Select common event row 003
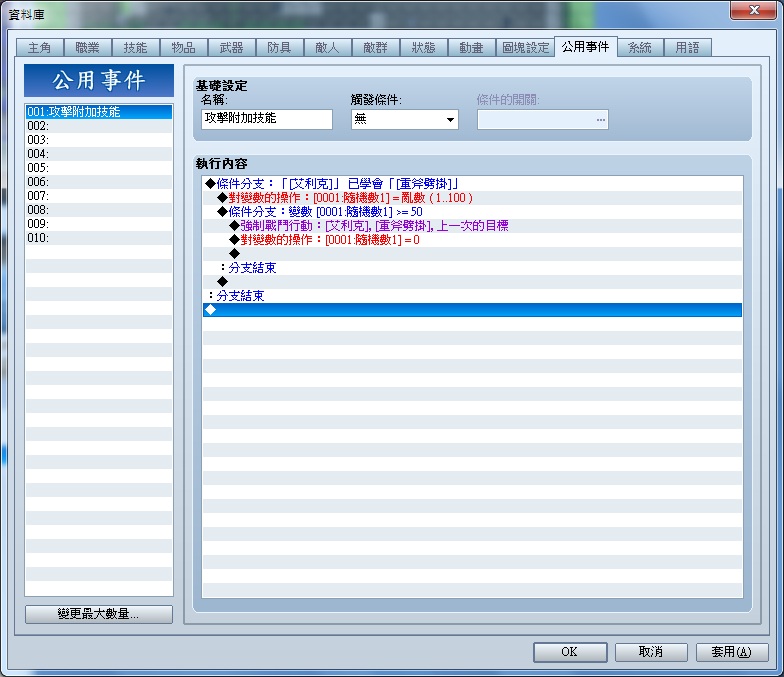 coord(99,140)
